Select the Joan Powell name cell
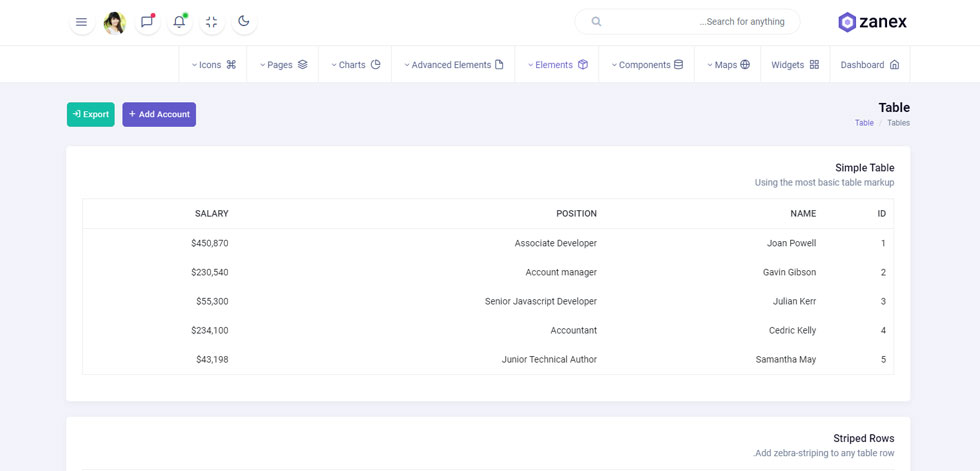This screenshot has width=980, height=471. pos(791,243)
